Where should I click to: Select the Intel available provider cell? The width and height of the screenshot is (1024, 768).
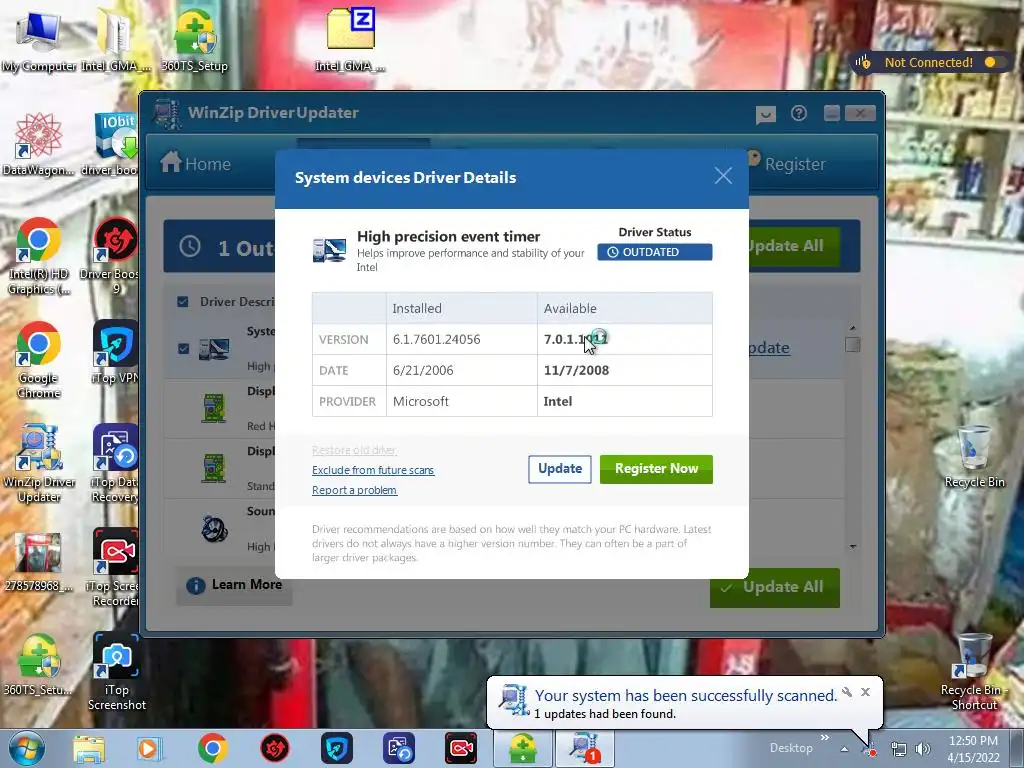625,401
